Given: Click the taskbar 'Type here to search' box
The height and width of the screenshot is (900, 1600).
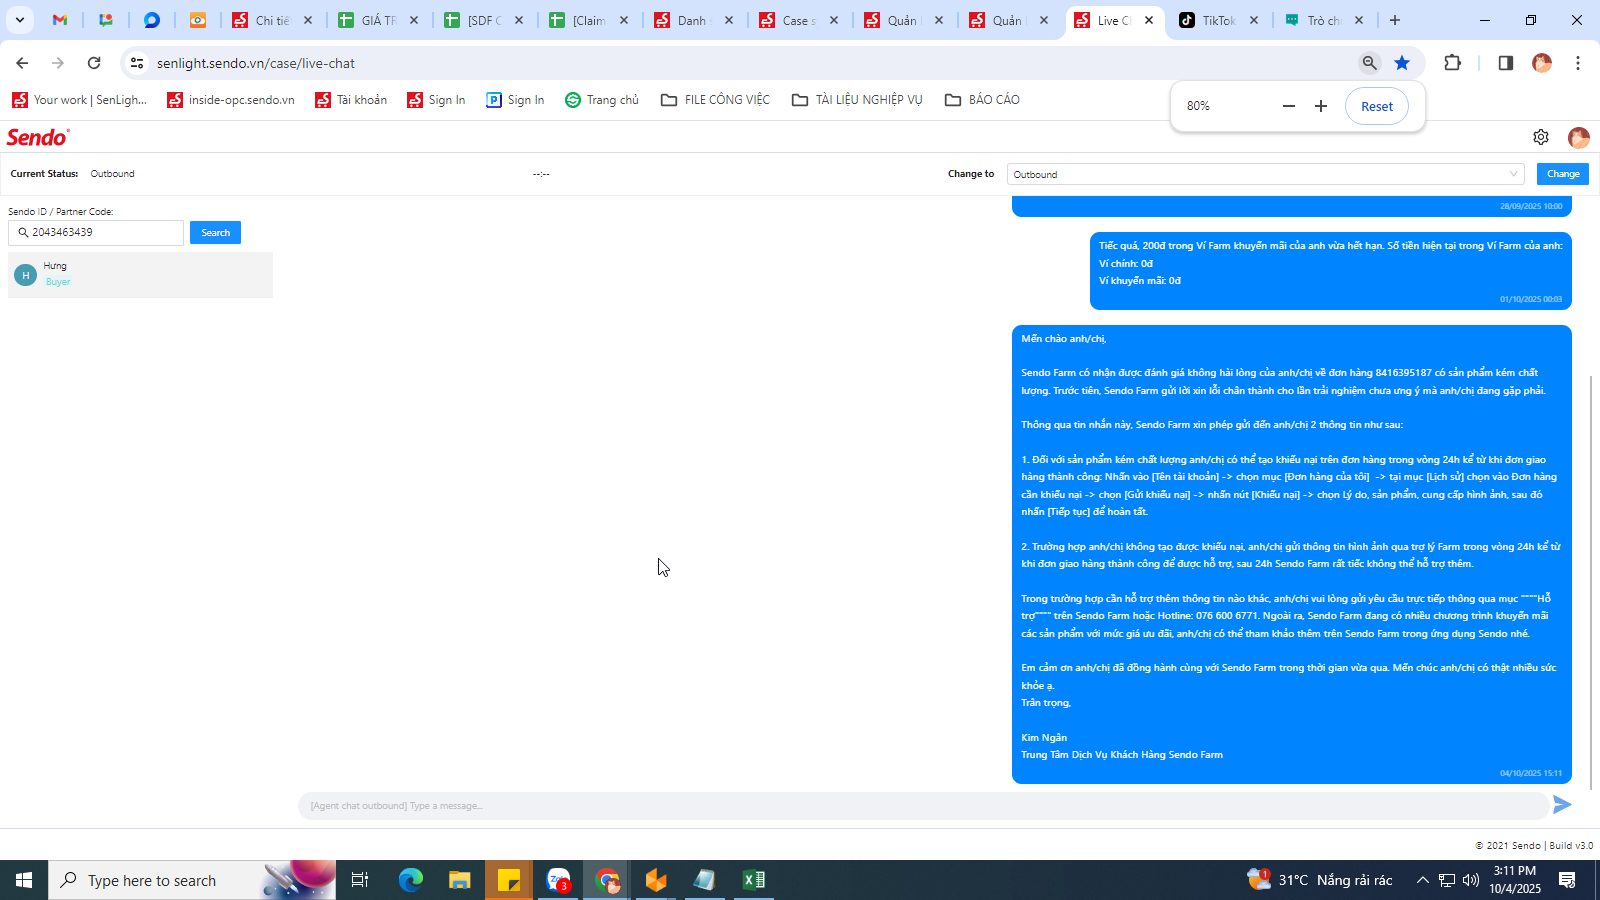Looking at the screenshot, I should click(192, 880).
